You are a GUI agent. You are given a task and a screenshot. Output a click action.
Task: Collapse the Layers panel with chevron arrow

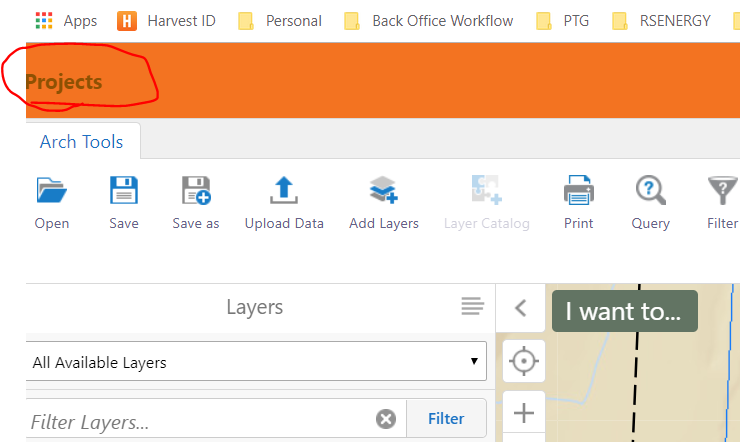[x=521, y=308]
